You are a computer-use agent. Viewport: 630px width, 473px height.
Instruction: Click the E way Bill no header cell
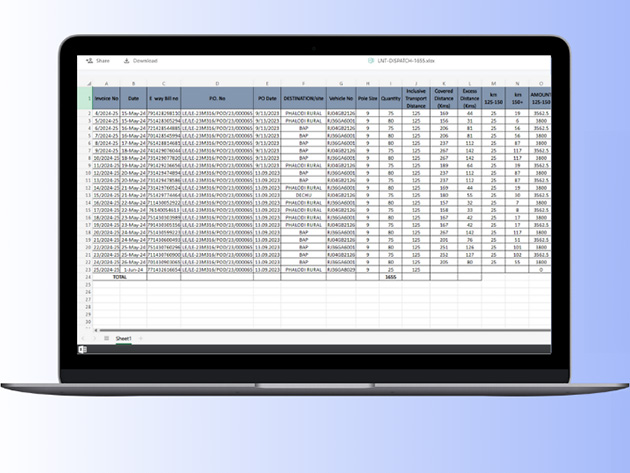pos(165,99)
